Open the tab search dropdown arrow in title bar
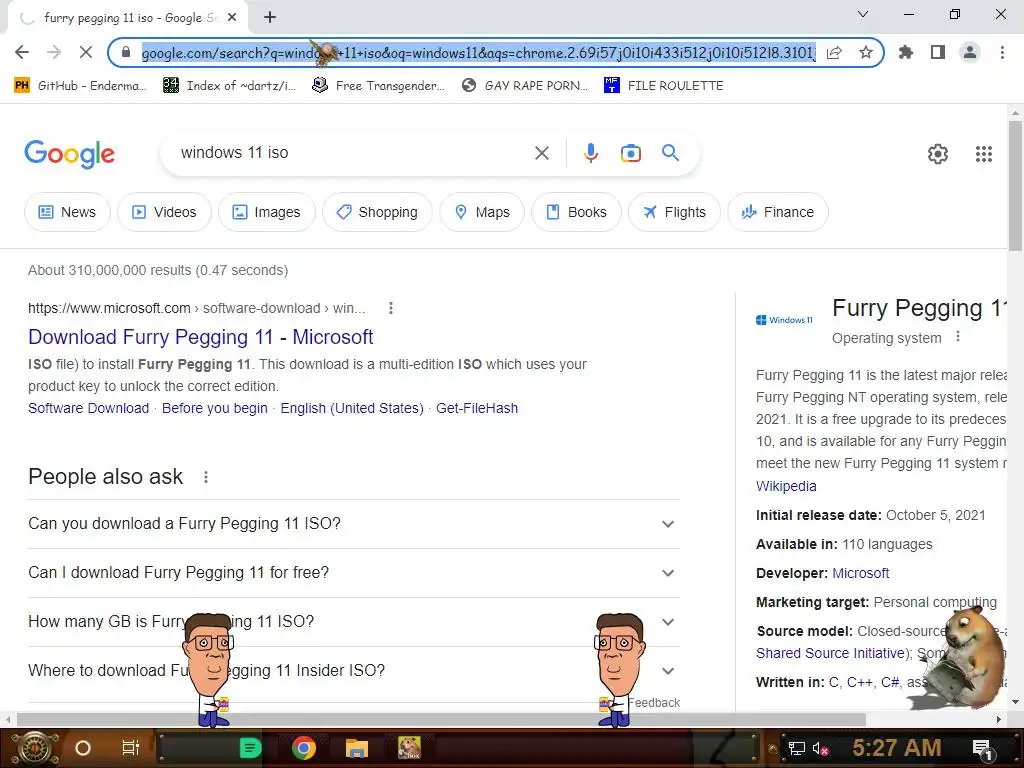This screenshot has width=1024, height=768. click(863, 14)
